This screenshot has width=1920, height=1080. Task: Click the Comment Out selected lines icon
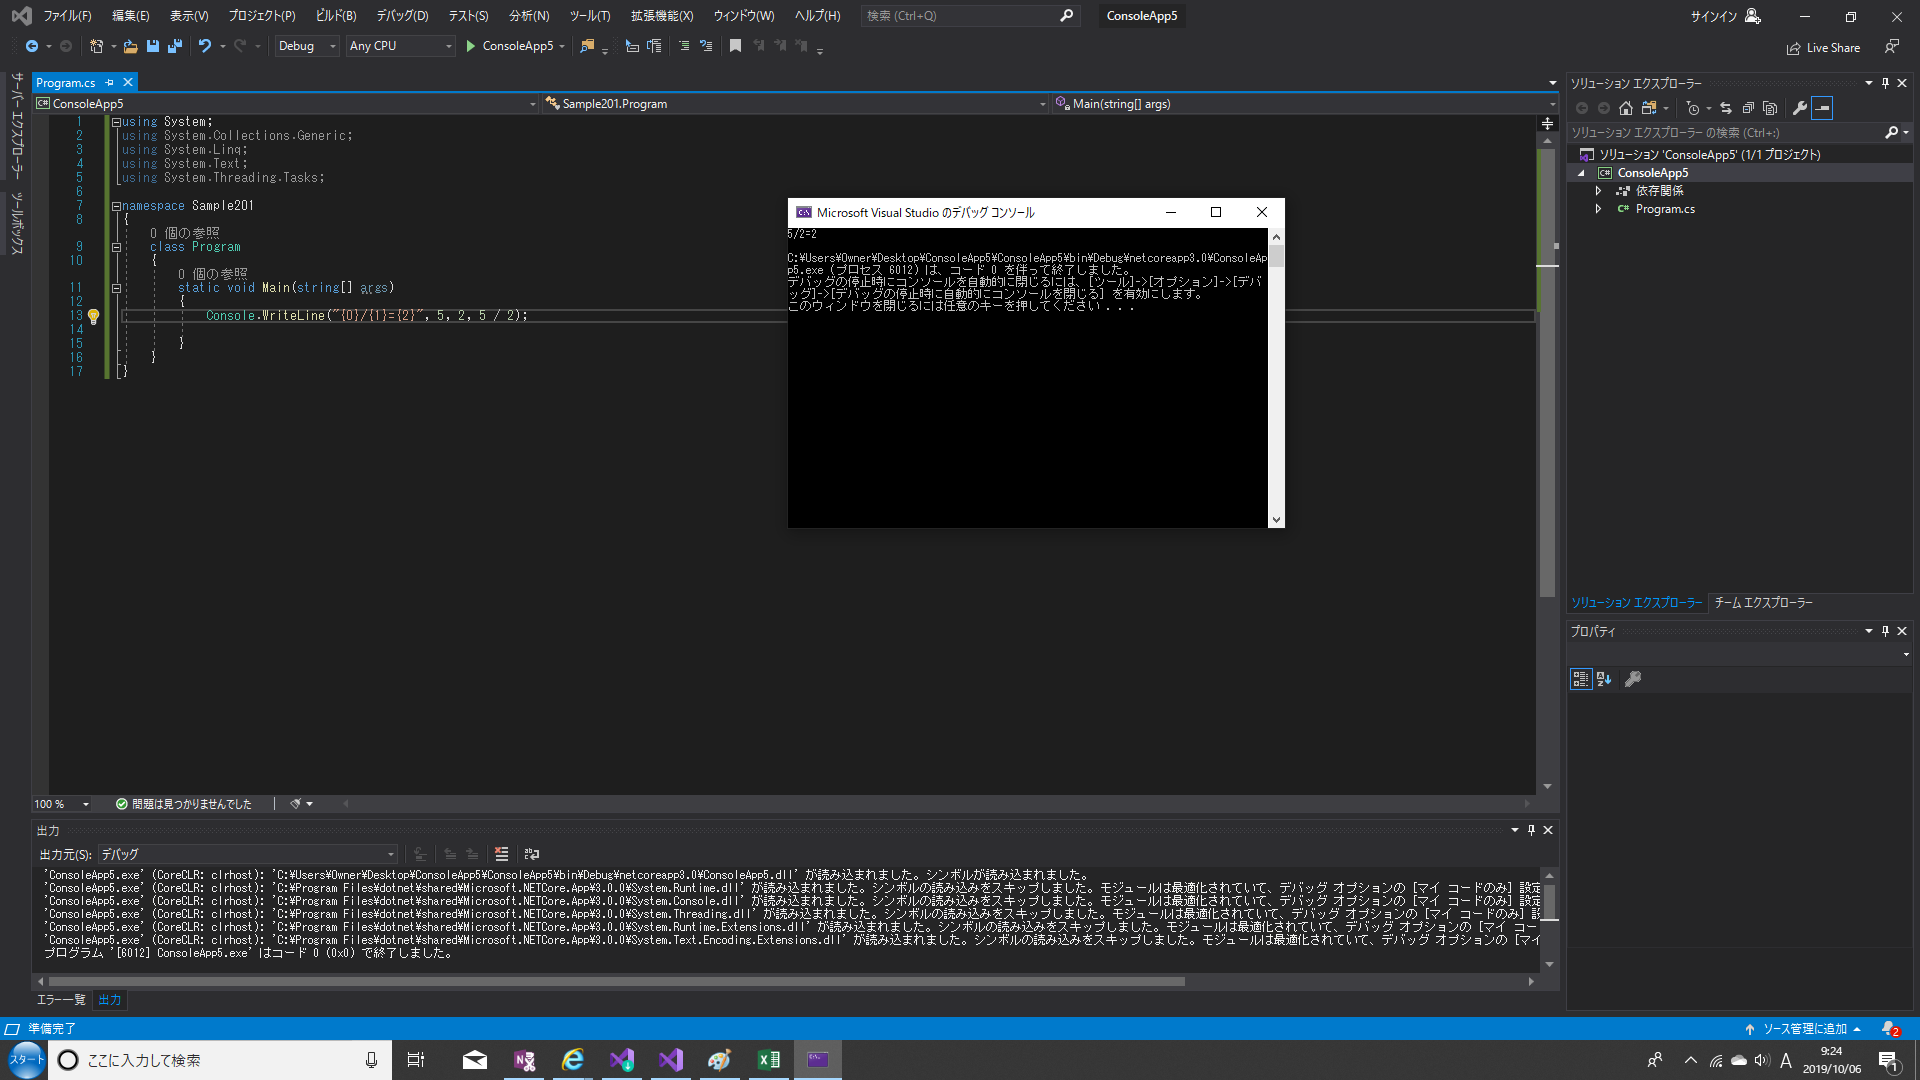(x=684, y=46)
